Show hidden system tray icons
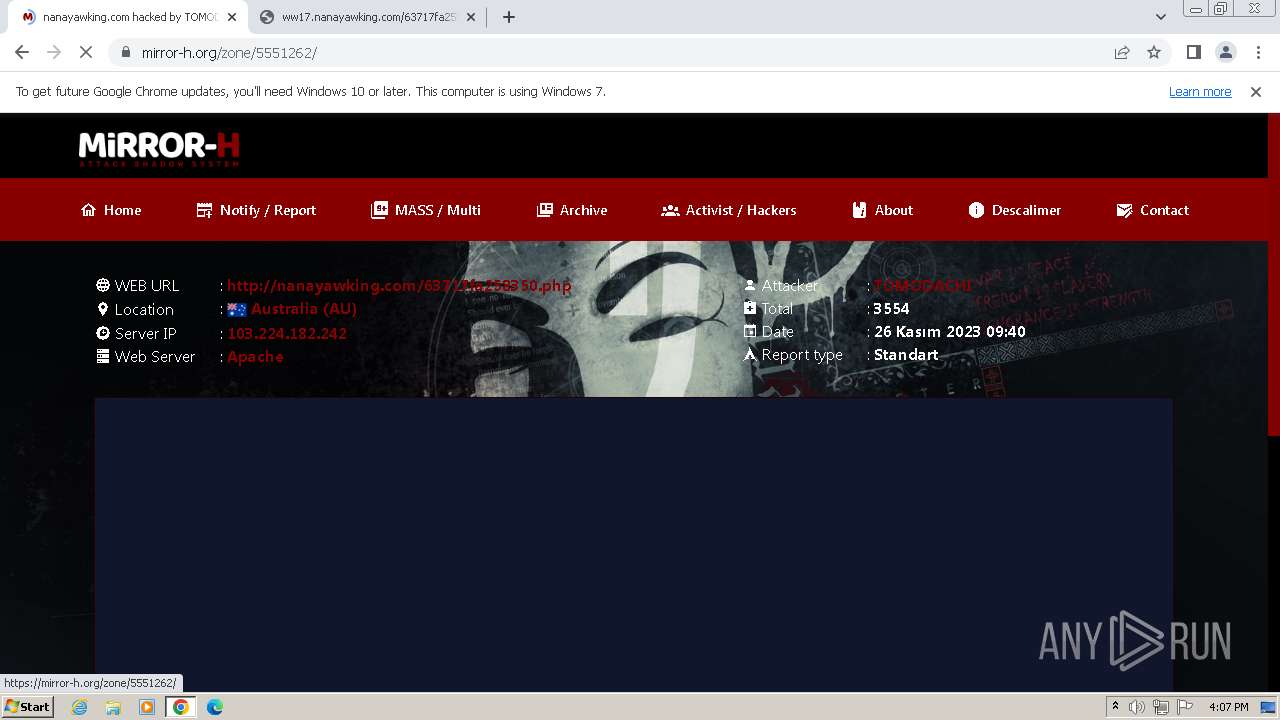The image size is (1280, 720). (1115, 707)
